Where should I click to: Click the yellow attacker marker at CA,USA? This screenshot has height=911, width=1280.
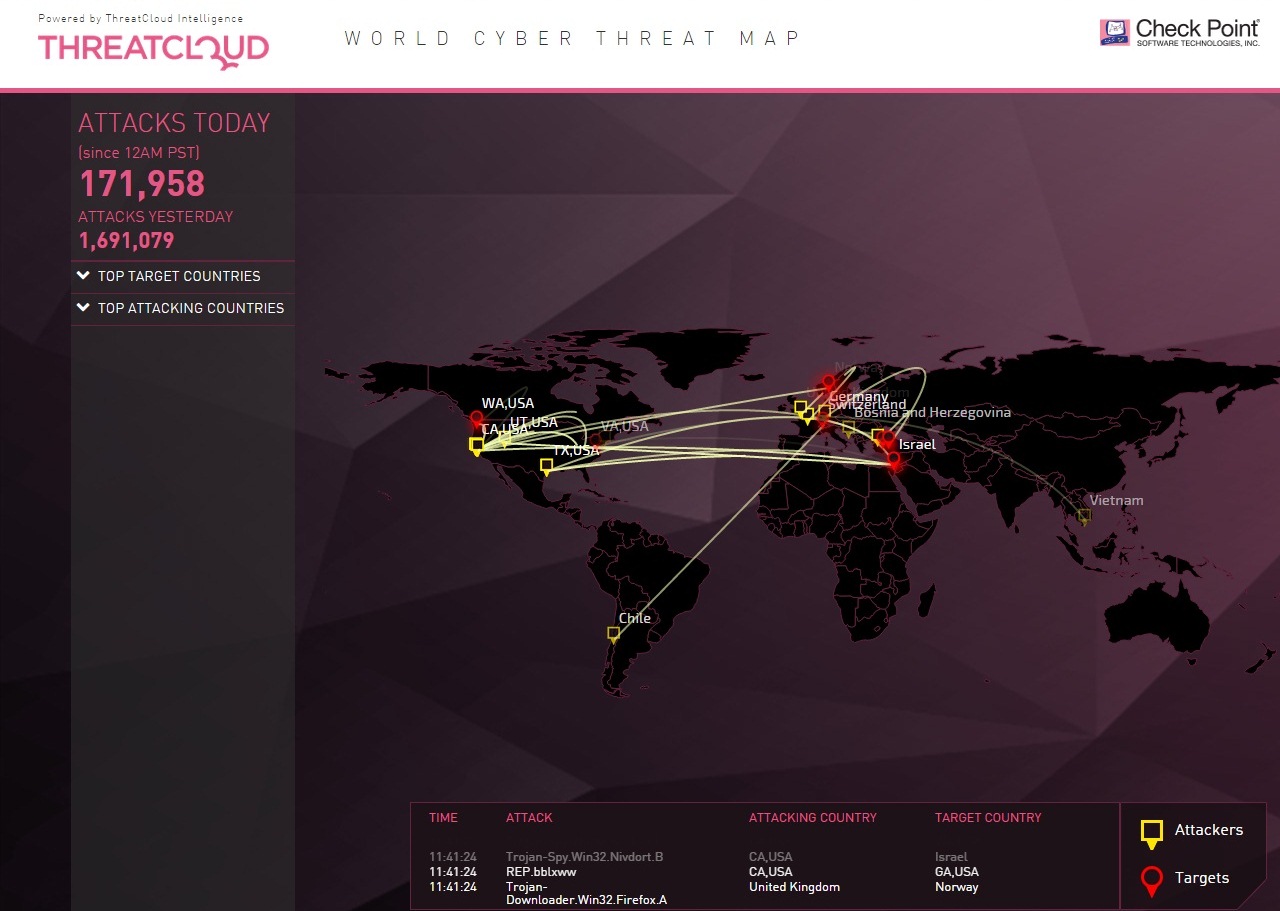tap(476, 446)
